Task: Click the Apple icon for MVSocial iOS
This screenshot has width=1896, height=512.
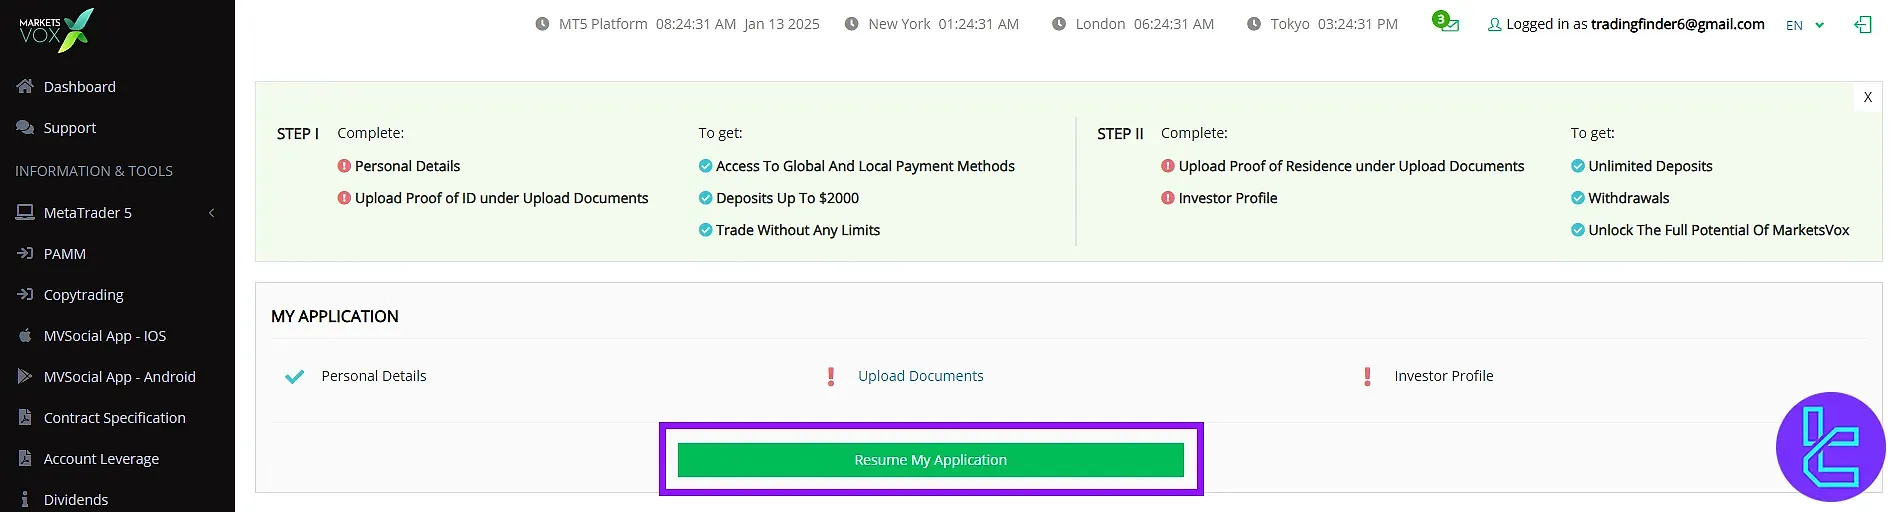Action: [25, 335]
